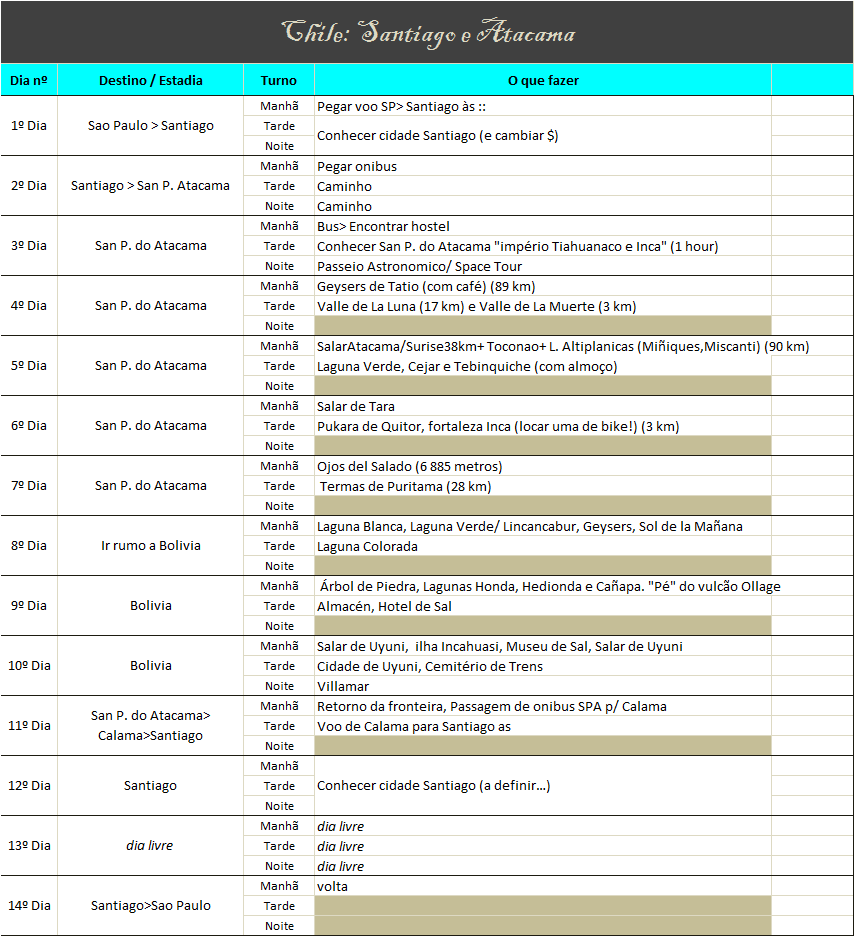This screenshot has width=854, height=936.
Task: Select the 'Ir rumo a Bolivia' destination cell
Action: 150,546
